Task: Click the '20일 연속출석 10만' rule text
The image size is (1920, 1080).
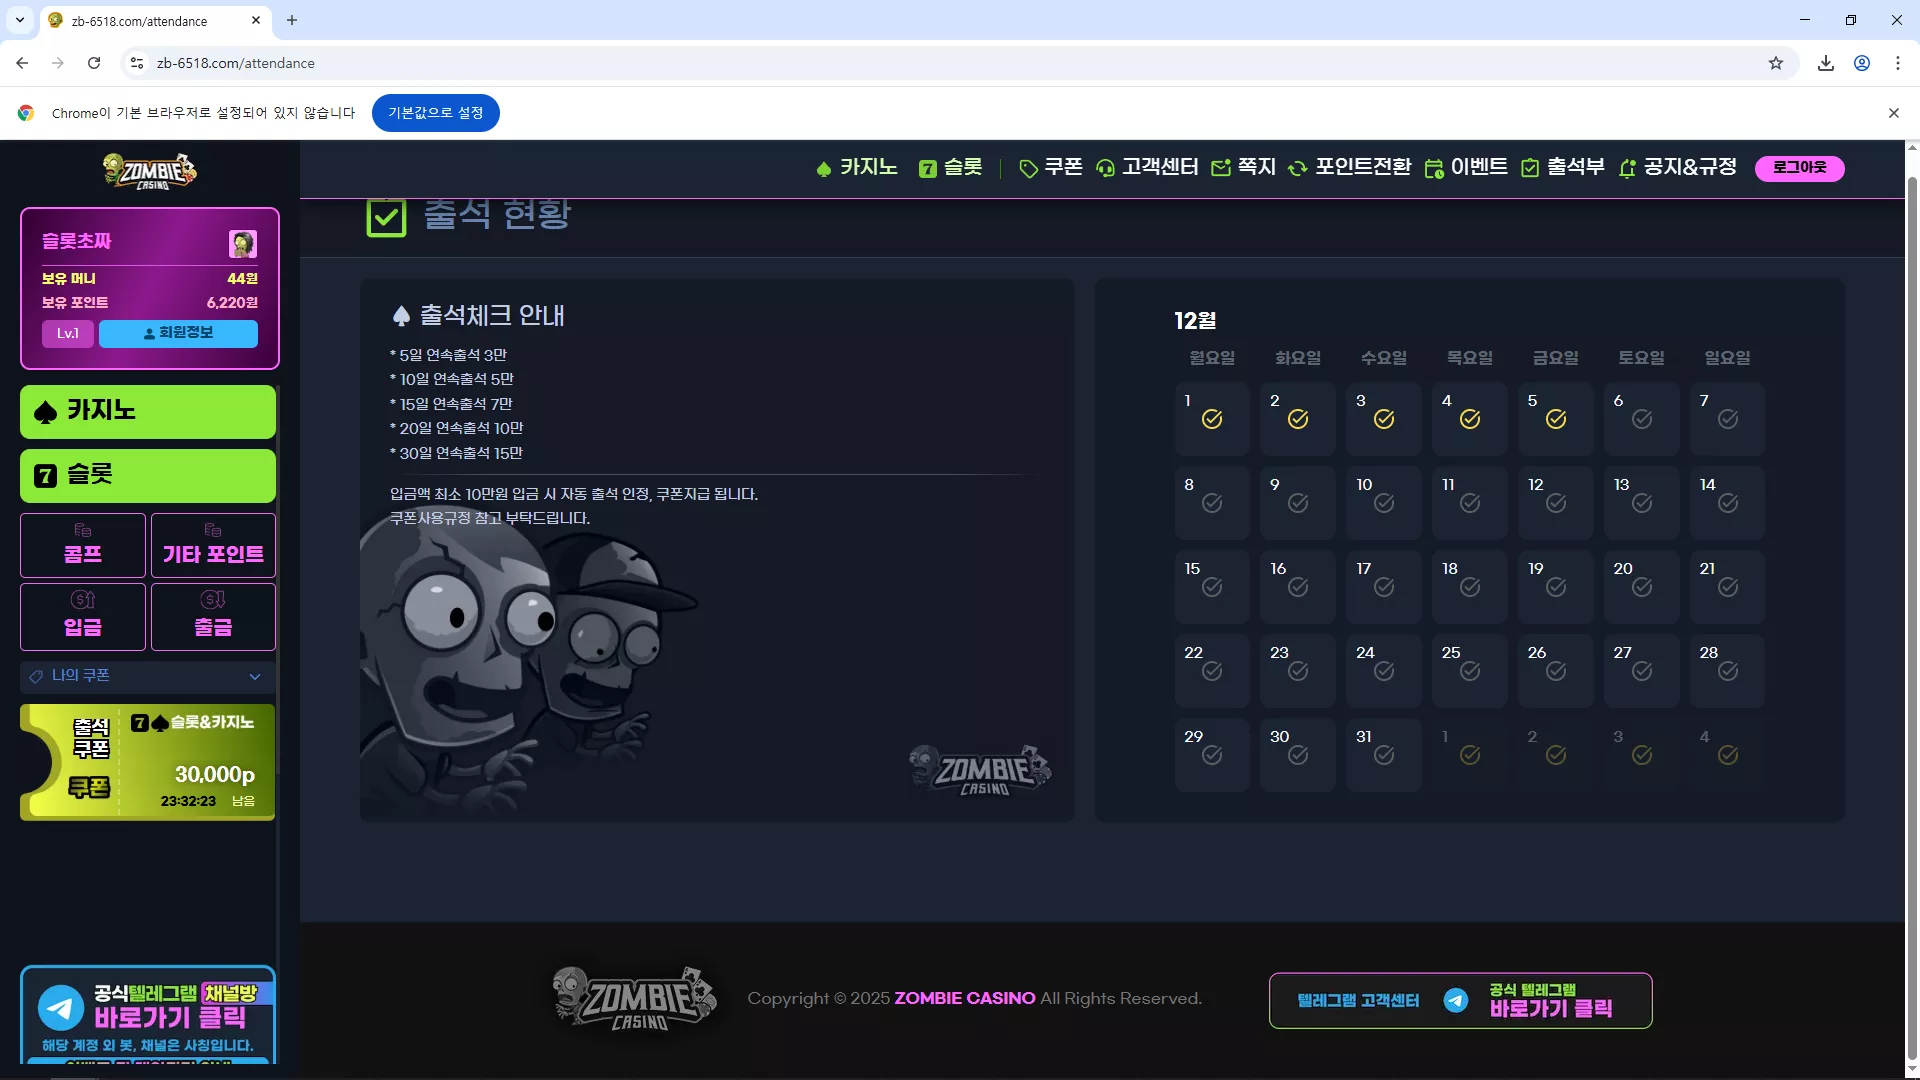Action: 456,428
